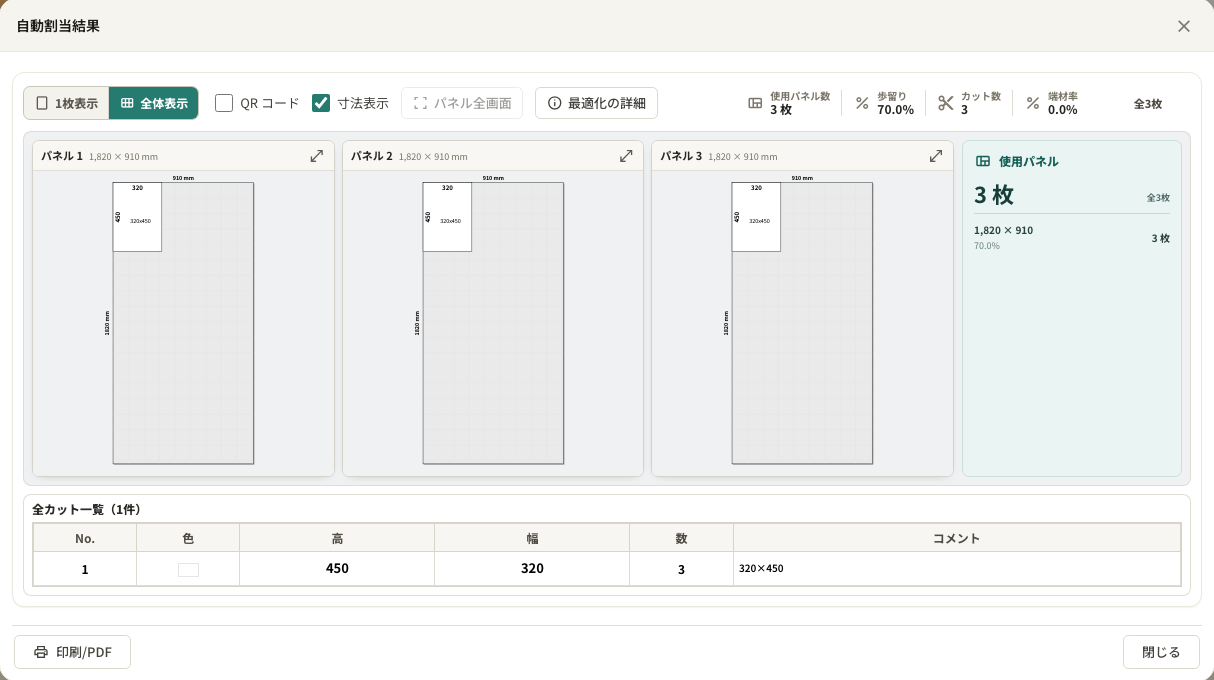Click the 使用パネル数 panel icon
Viewport: 1214px width, 680px height.
point(755,103)
